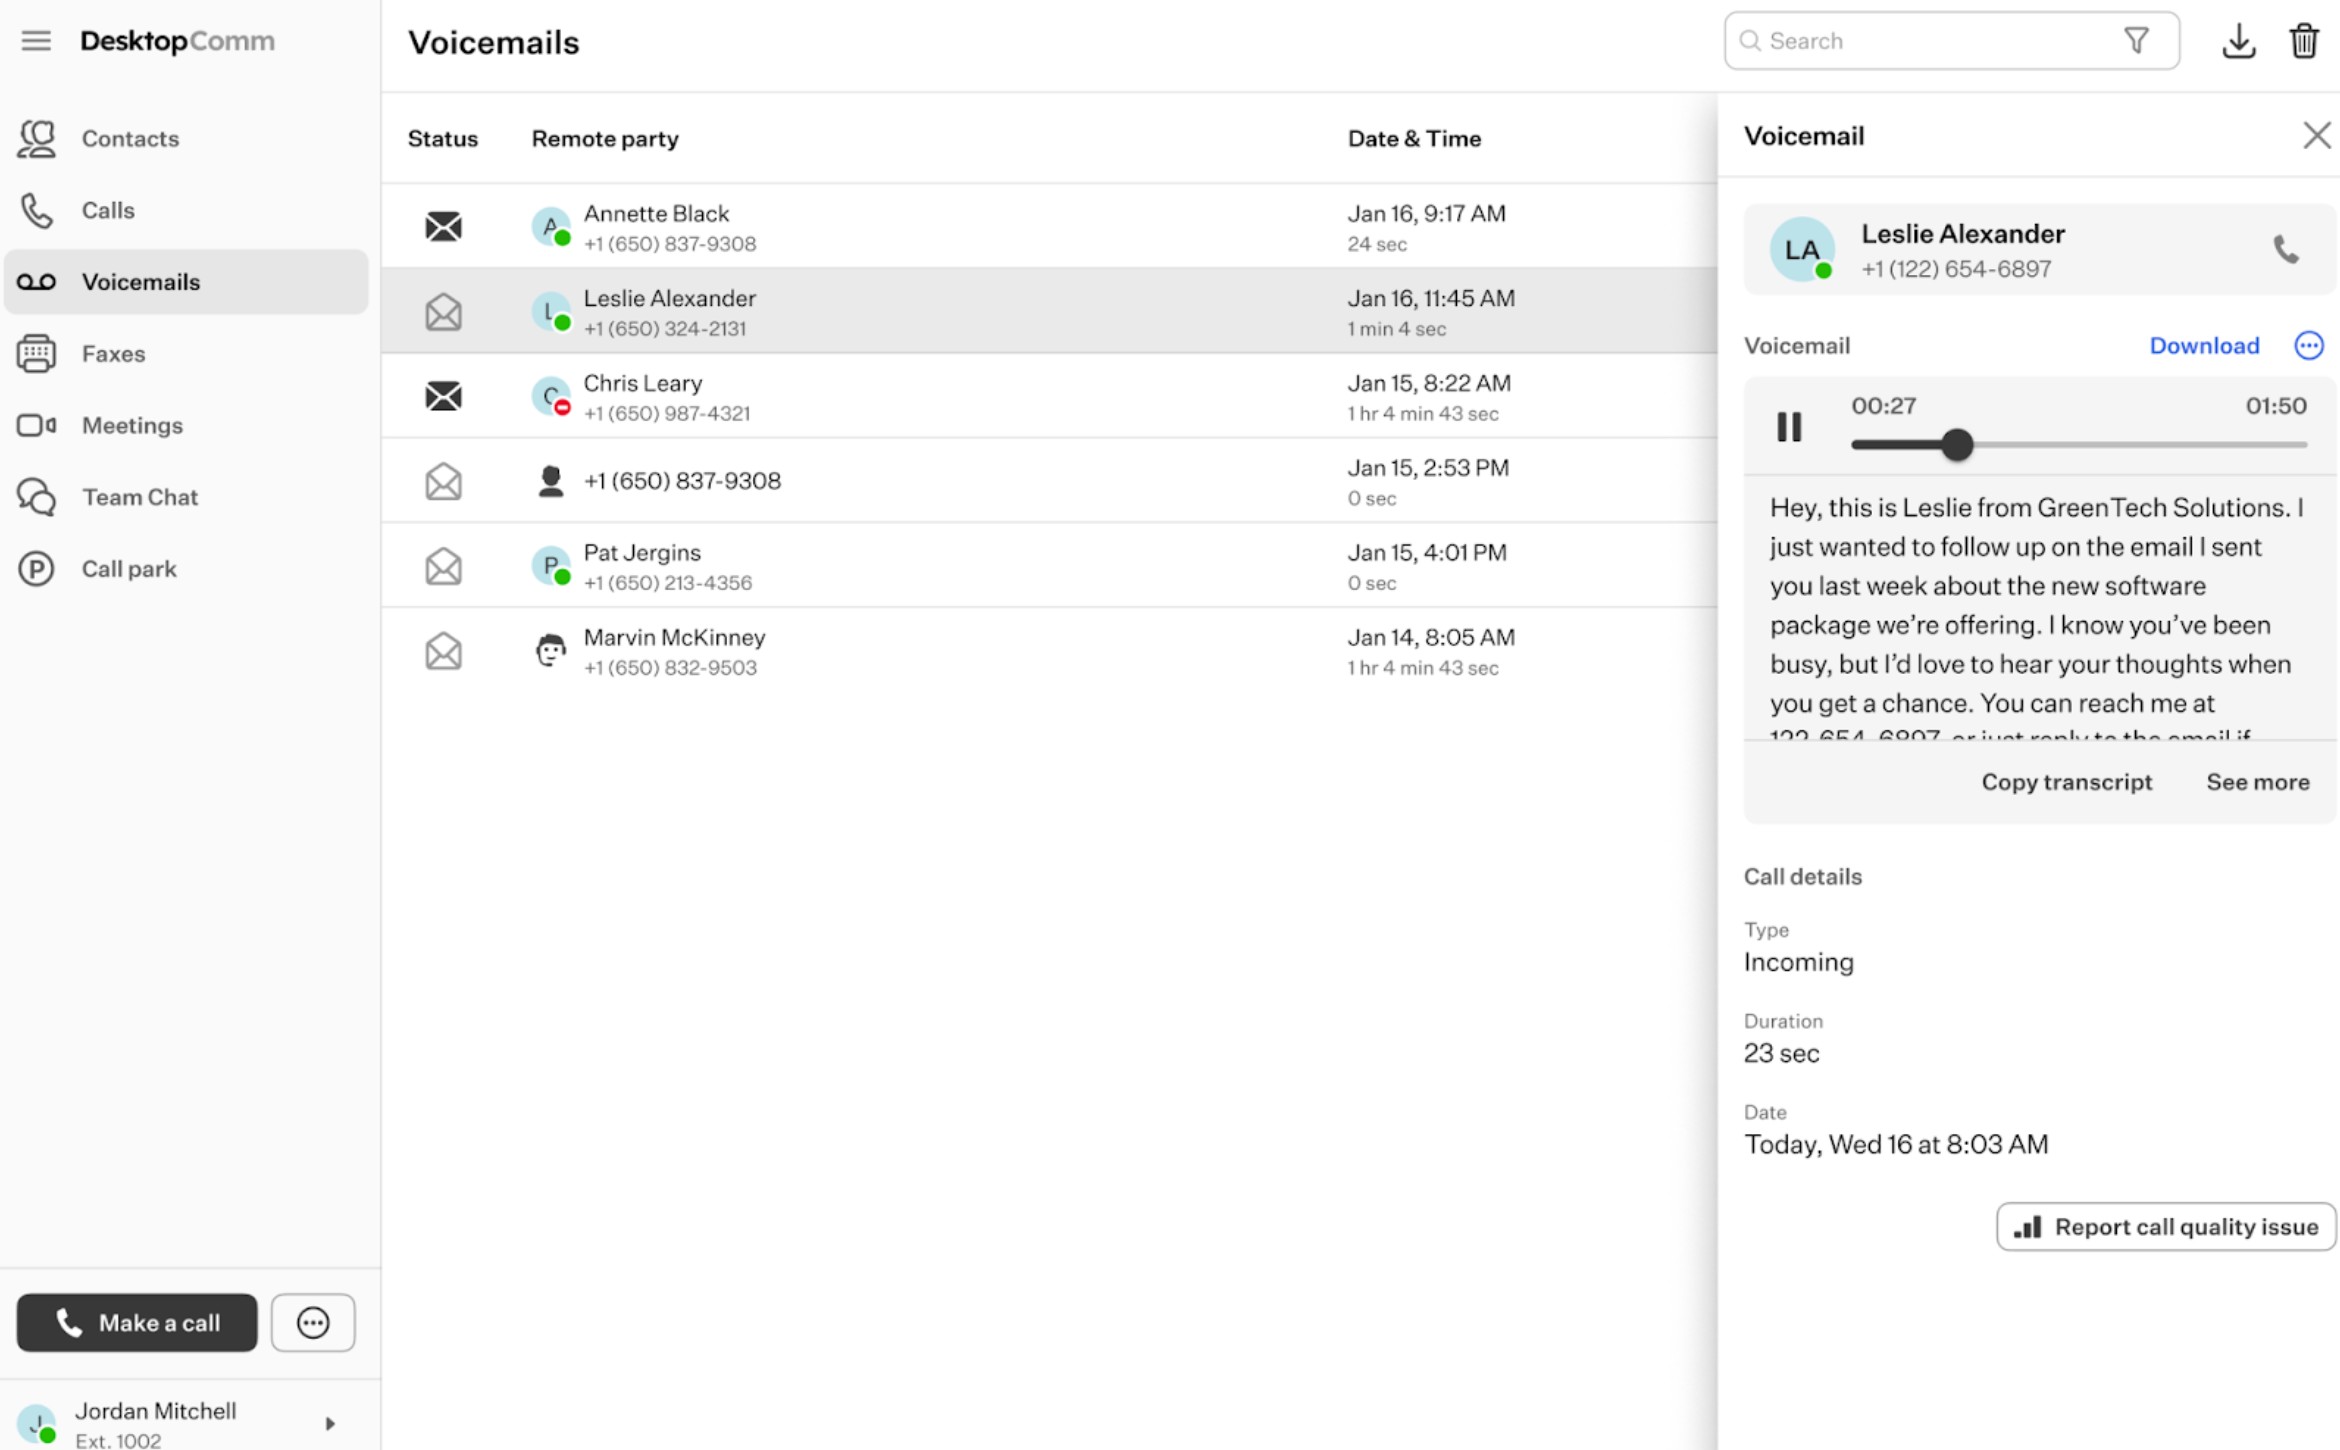2340x1450 pixels.
Task: Toggle the envelope status for Marvin McKinney
Action: click(443, 651)
